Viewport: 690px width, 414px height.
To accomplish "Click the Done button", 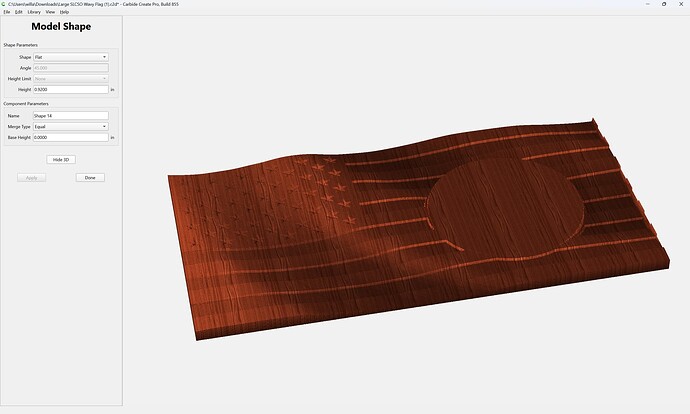I will (90, 178).
